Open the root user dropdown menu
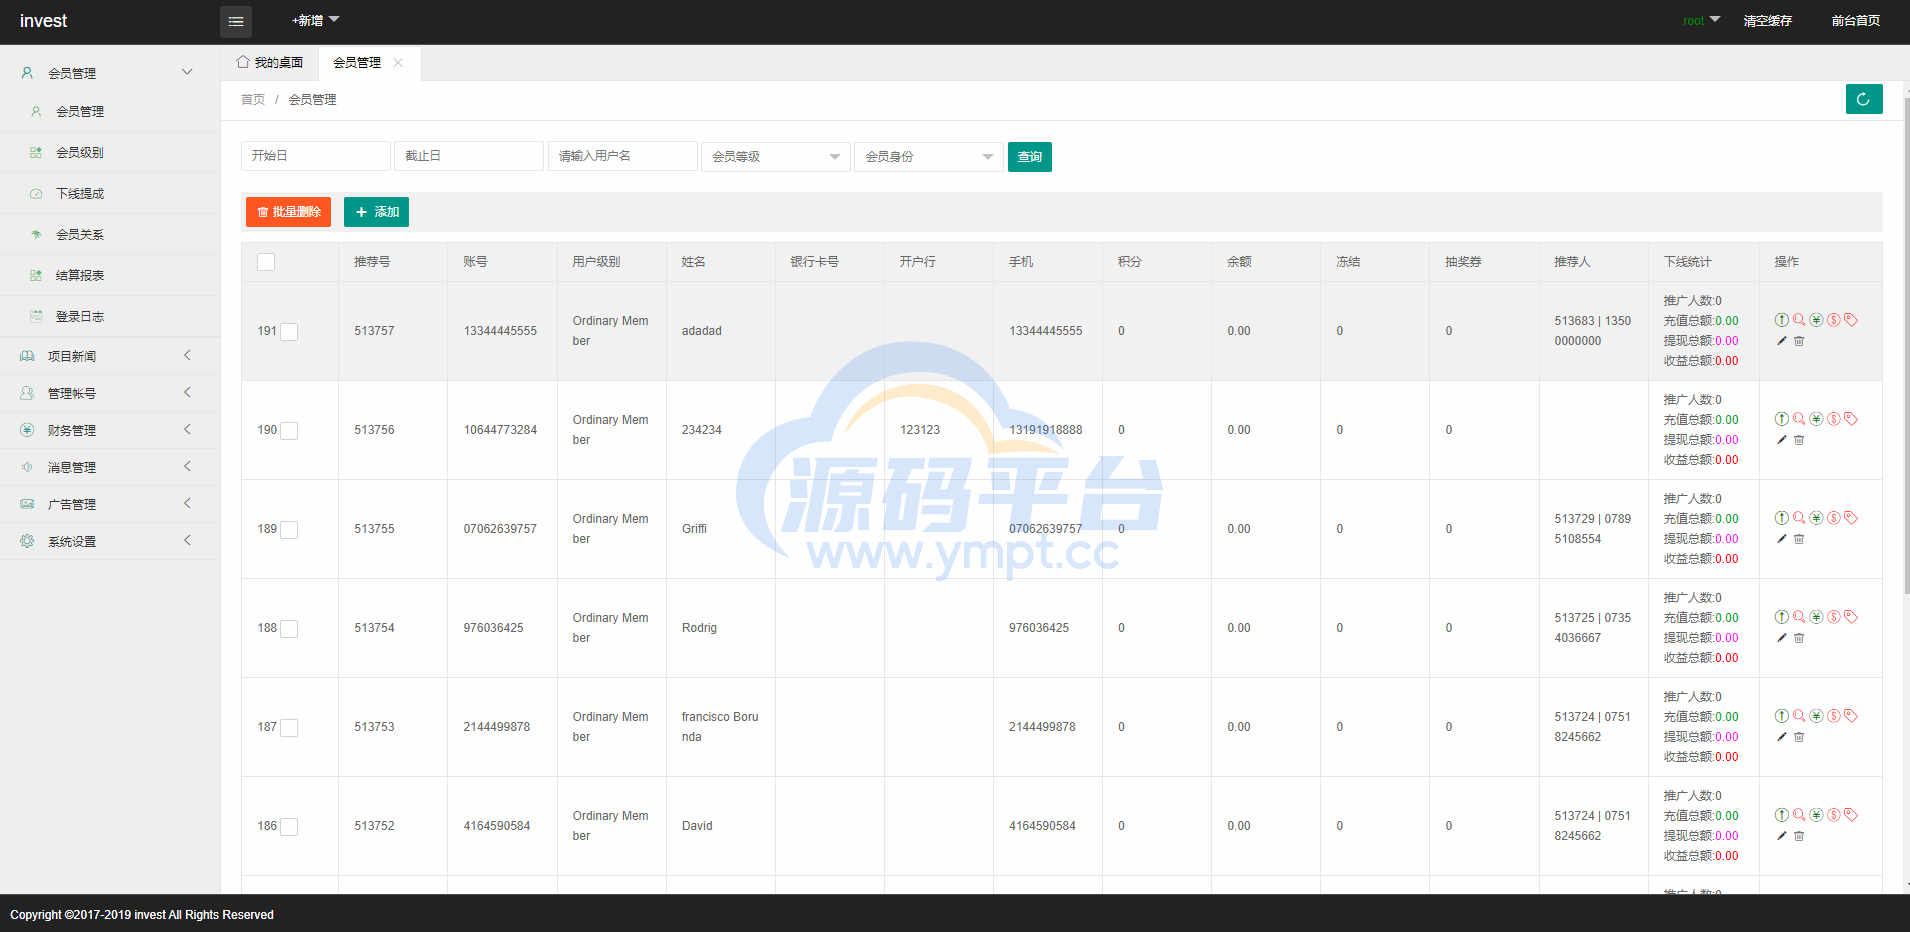 pyautogui.click(x=1701, y=20)
